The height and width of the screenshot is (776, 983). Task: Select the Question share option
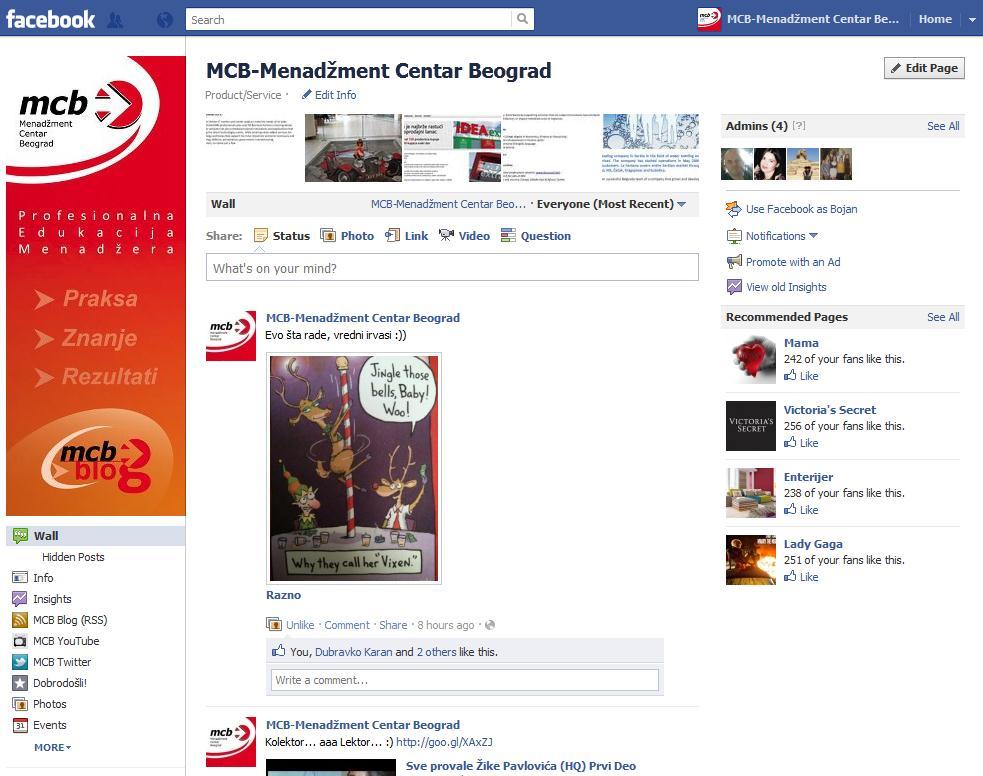[536, 236]
